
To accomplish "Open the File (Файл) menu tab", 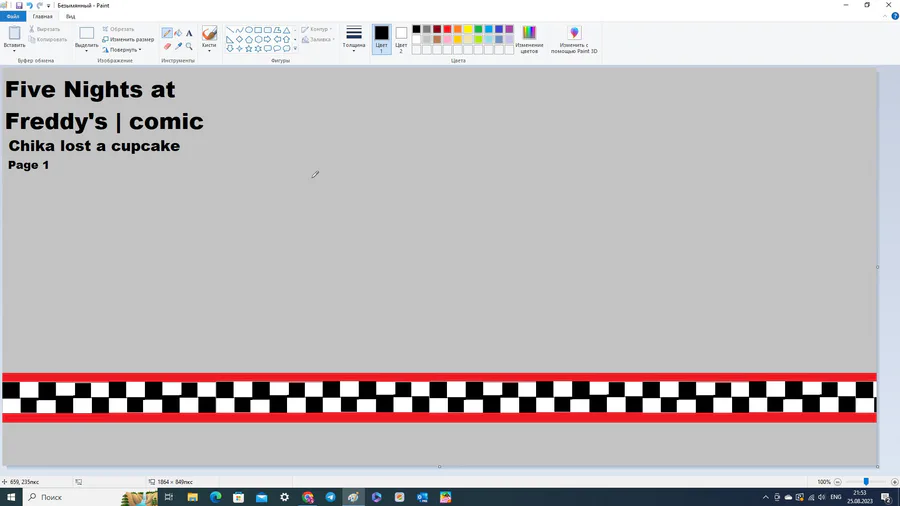I will 13,17.
